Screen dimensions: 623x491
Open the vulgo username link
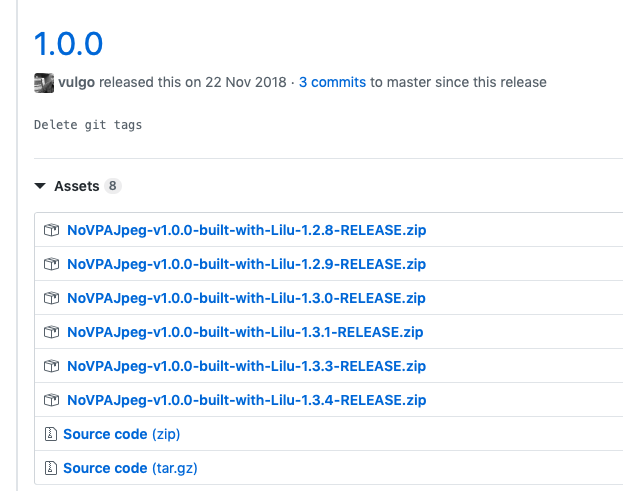point(76,82)
